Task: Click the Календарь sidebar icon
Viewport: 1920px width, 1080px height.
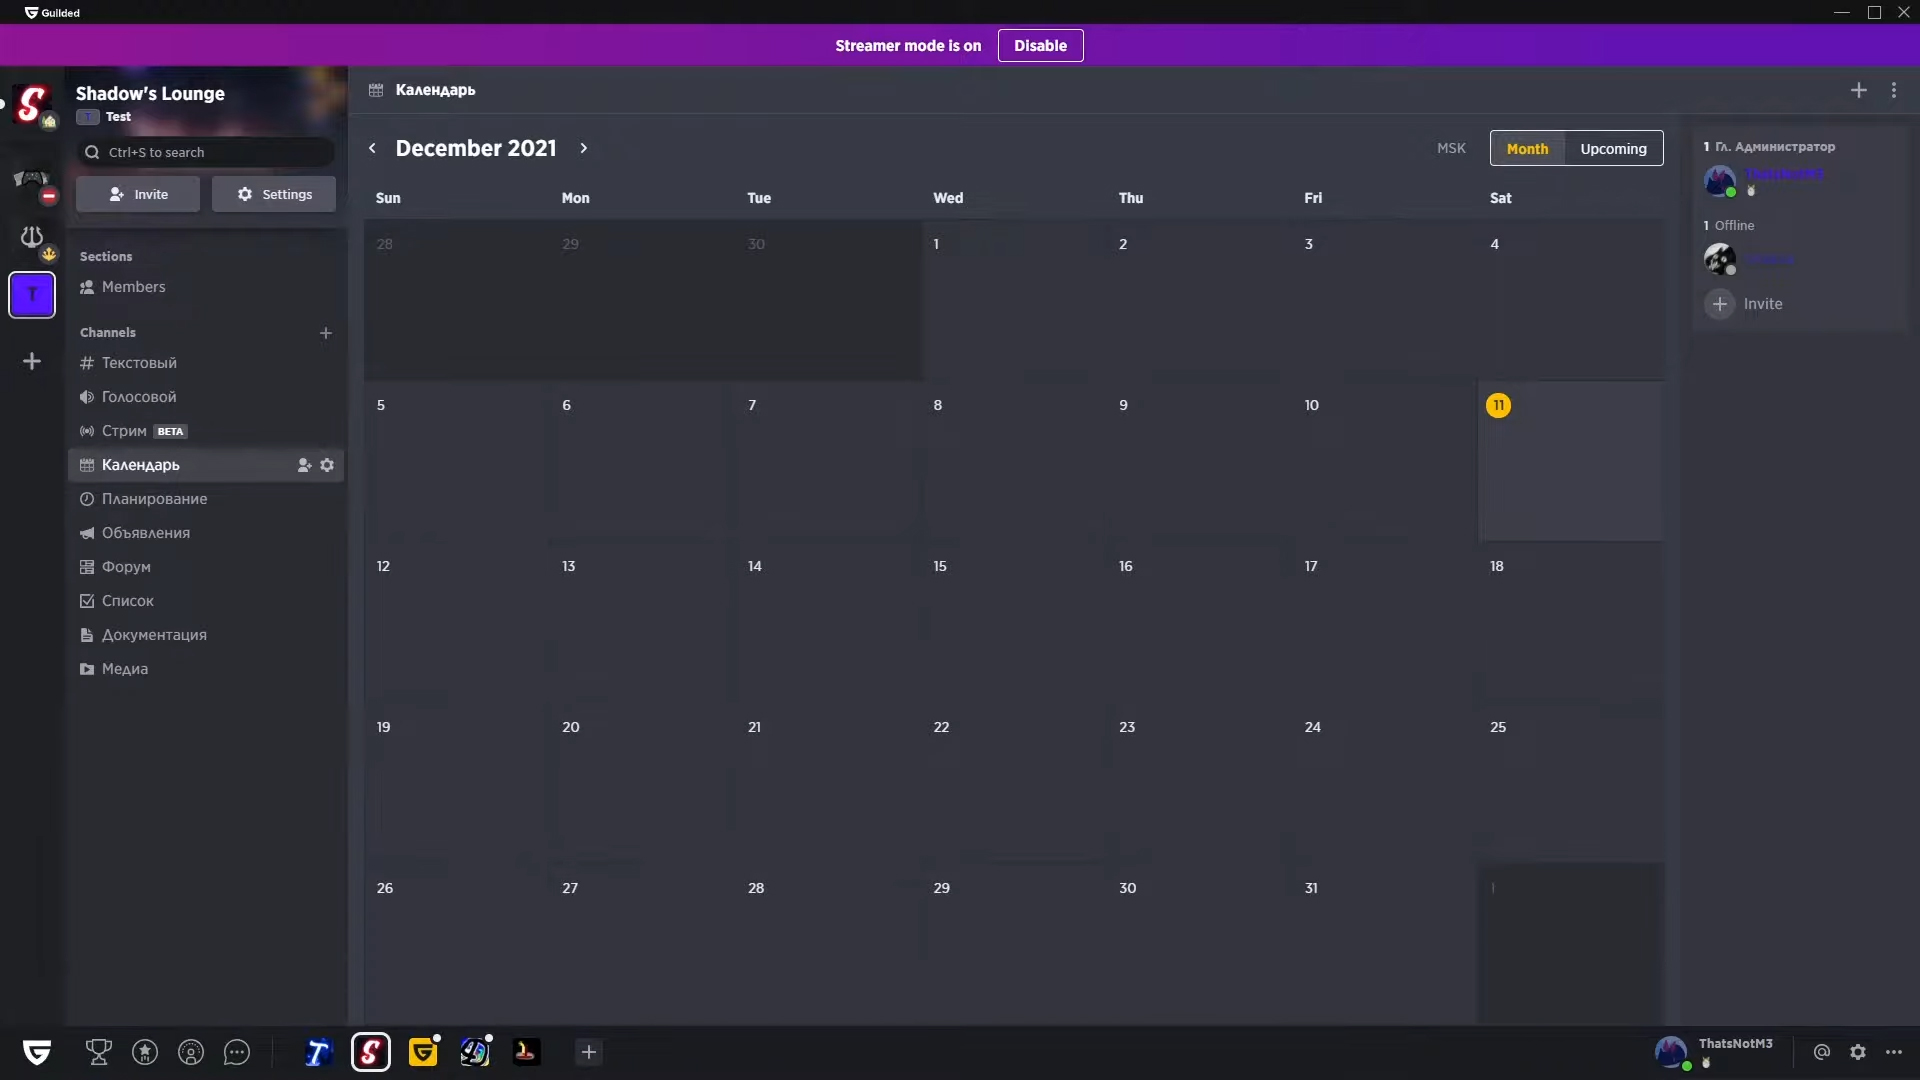Action: (x=87, y=464)
